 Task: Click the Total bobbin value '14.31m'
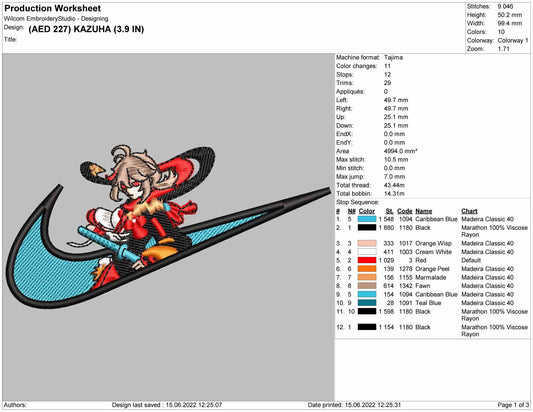point(394,194)
